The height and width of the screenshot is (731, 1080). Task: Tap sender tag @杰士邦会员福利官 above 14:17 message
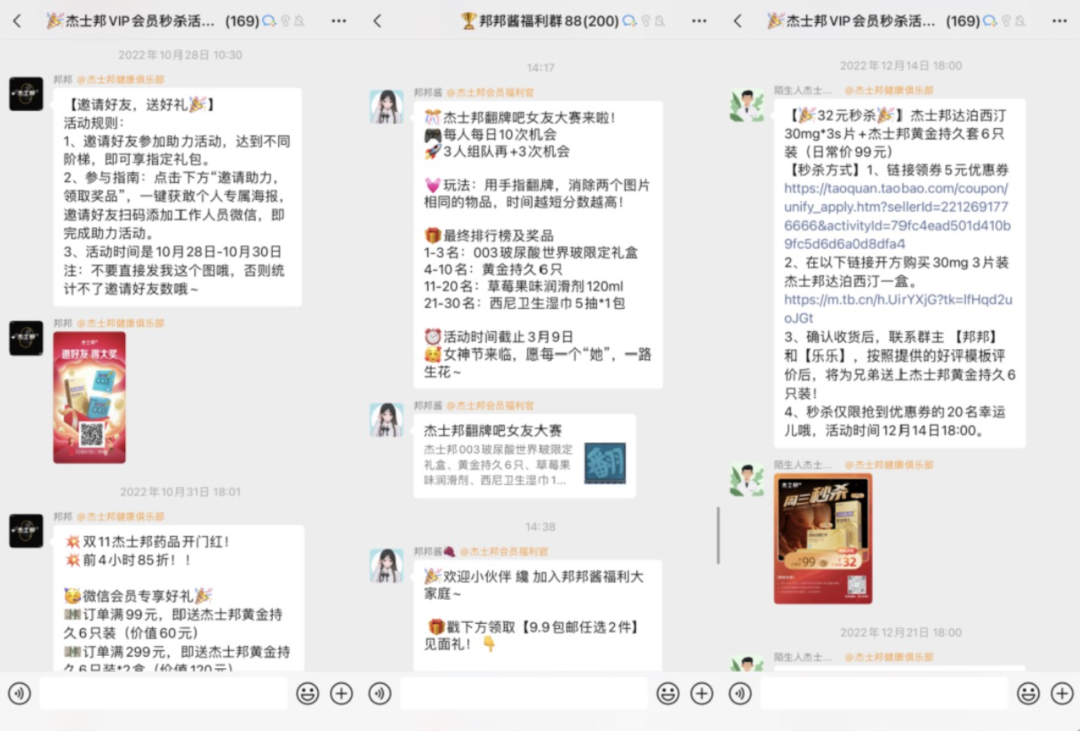[x=490, y=92]
